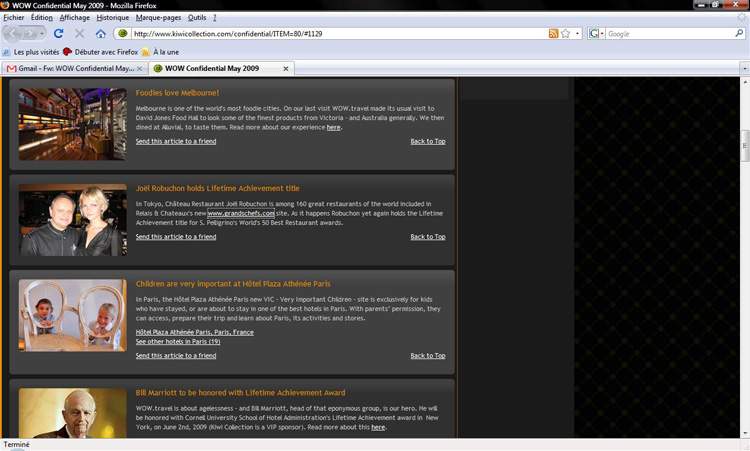Click the Foodies love Melbourne! heading
The height and width of the screenshot is (451, 750).
(177, 93)
